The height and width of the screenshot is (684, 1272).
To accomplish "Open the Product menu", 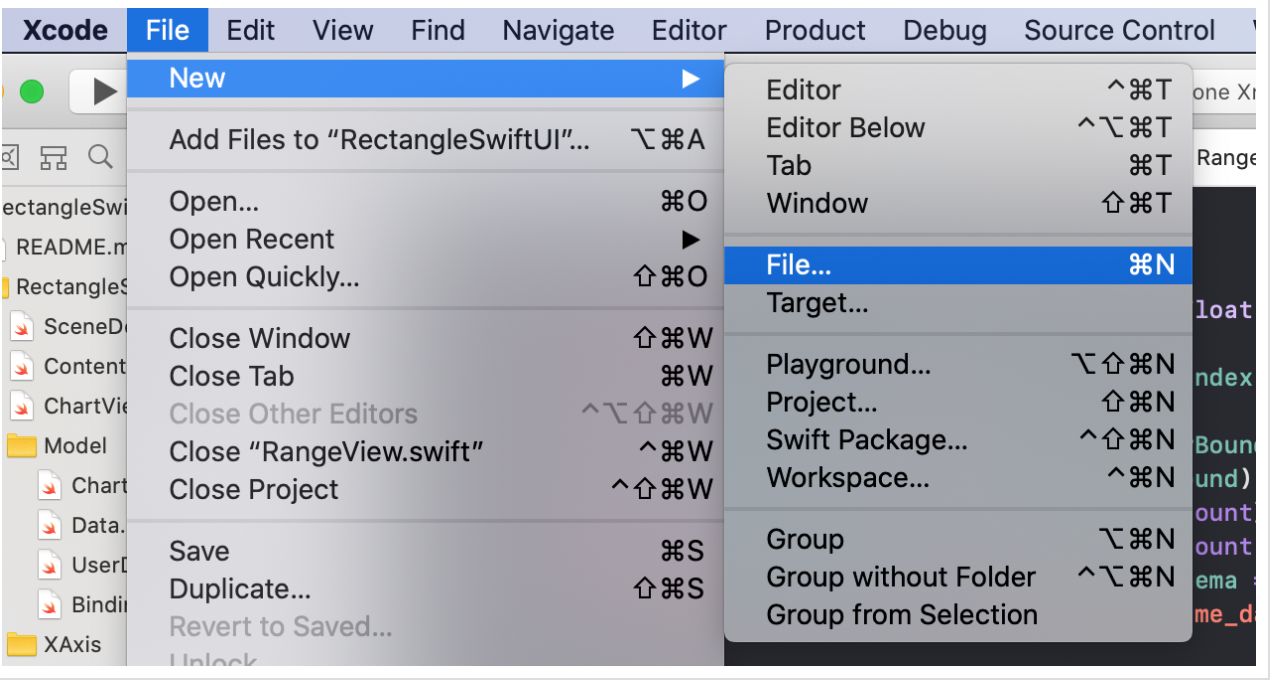I will click(x=814, y=30).
